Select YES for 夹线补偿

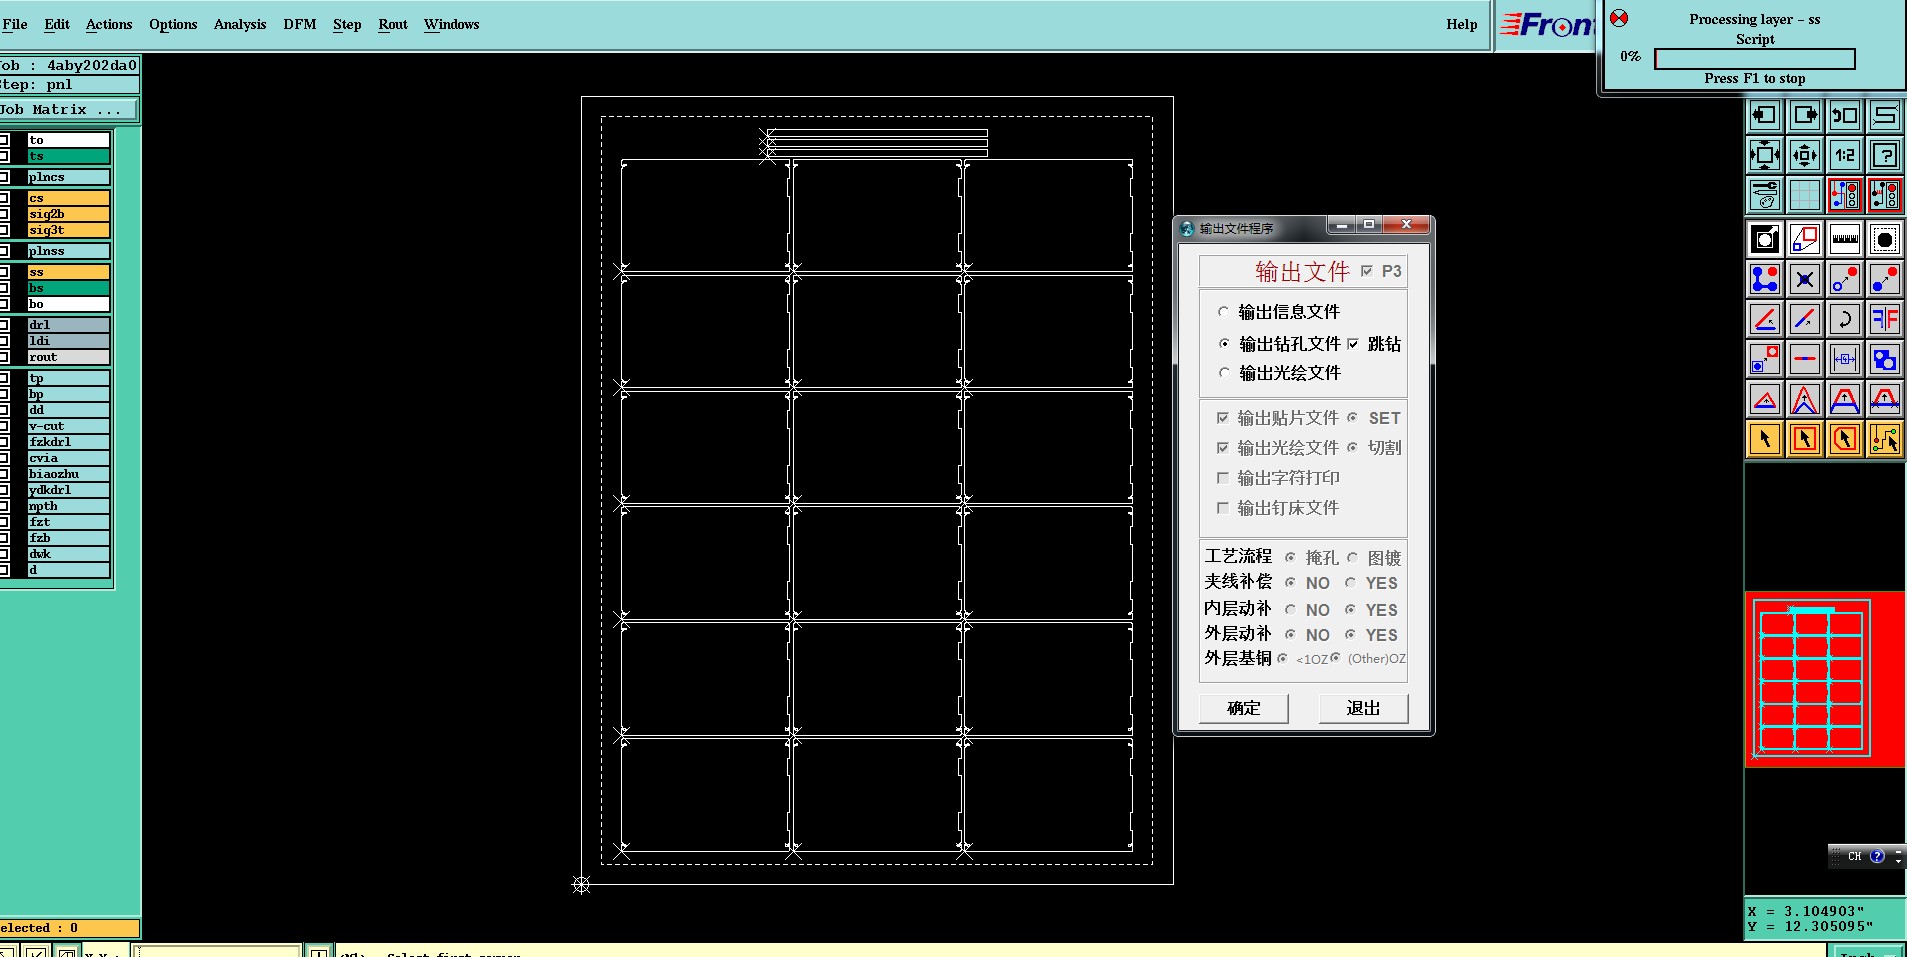click(x=1350, y=583)
